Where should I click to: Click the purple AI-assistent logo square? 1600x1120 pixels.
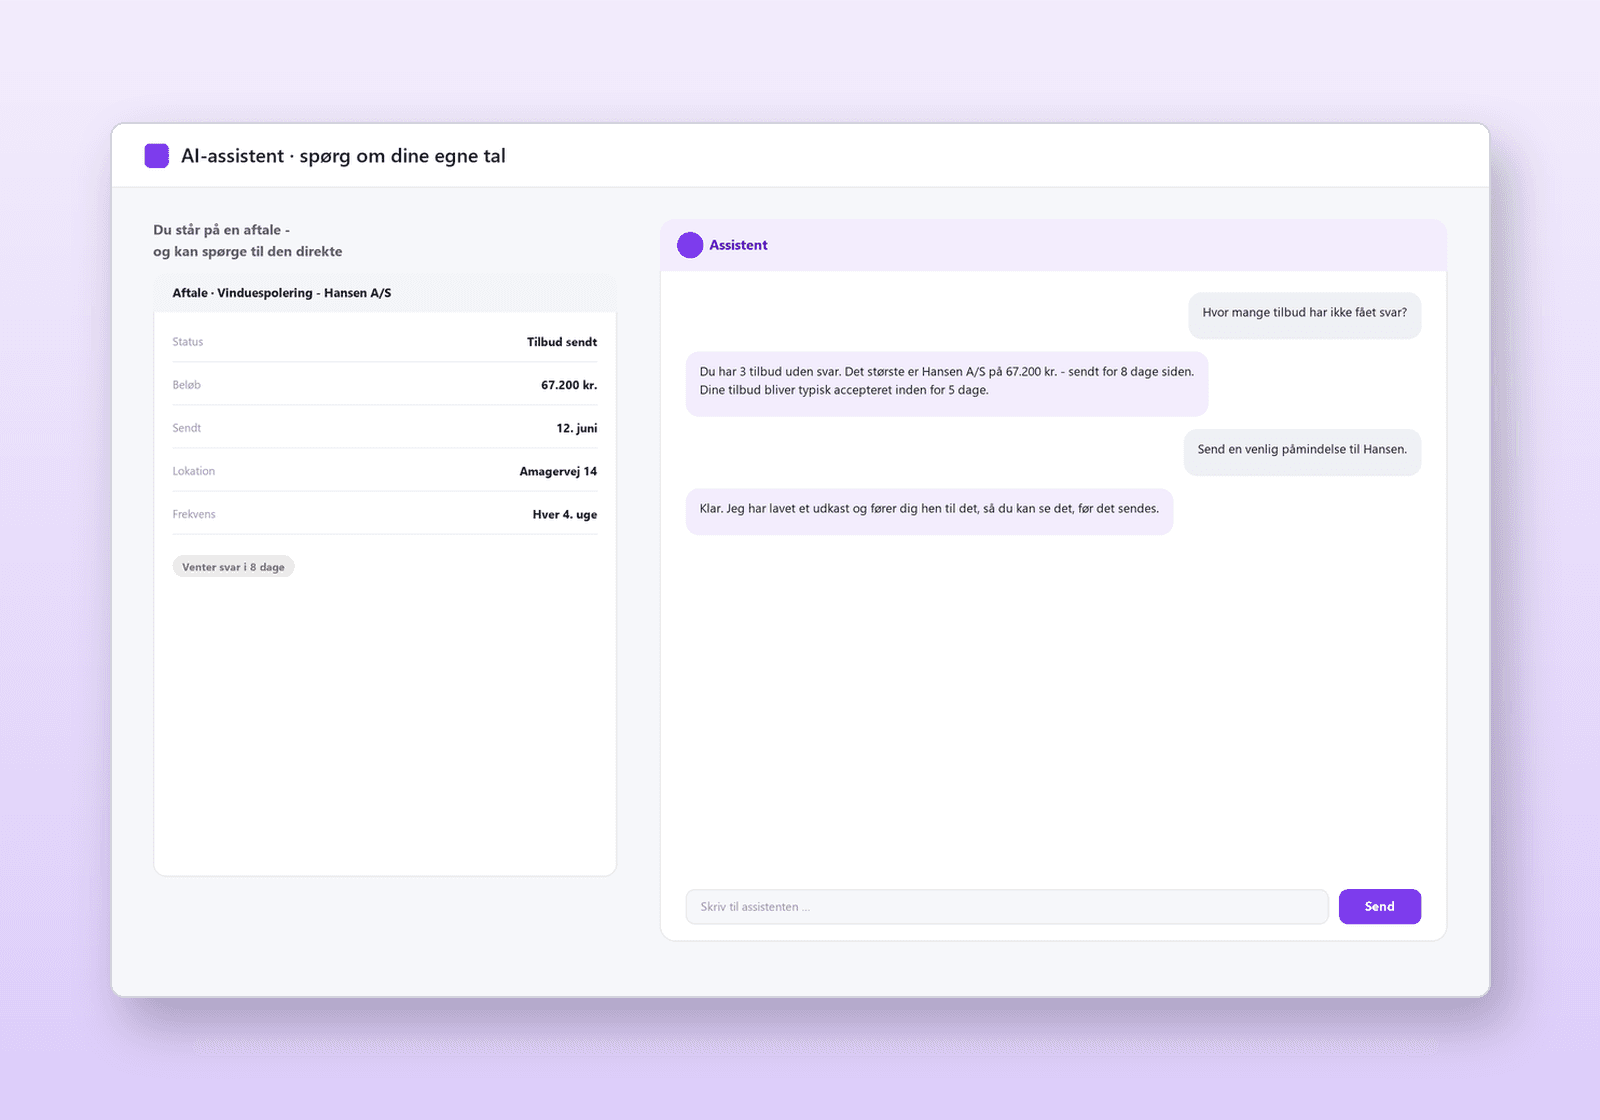pos(157,156)
